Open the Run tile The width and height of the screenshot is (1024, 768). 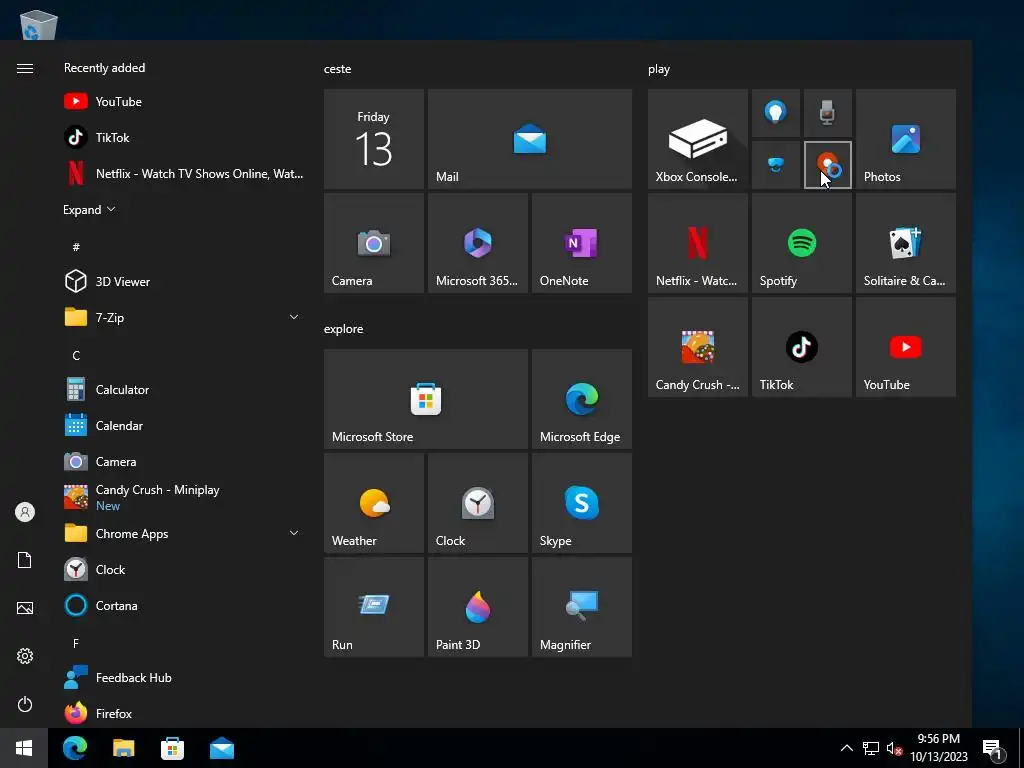coord(374,607)
